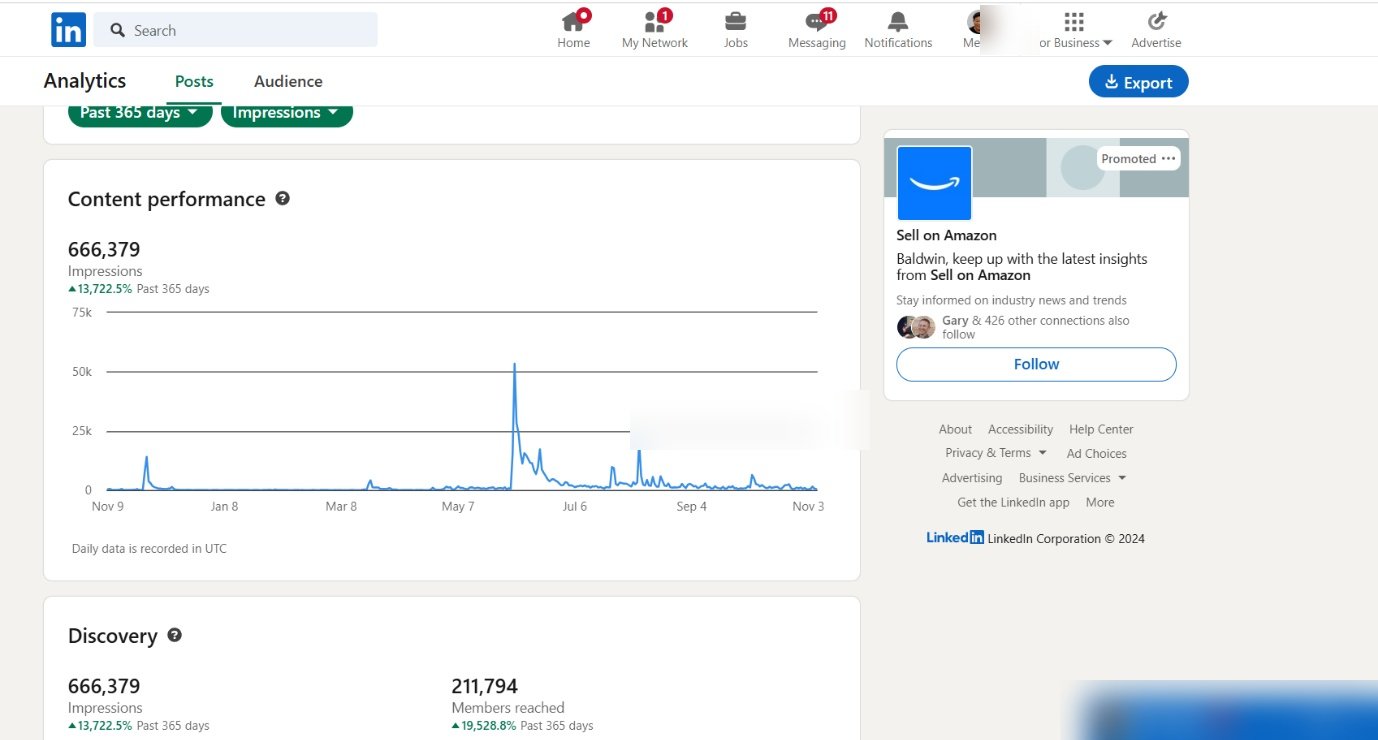Open Impressions metric dropdown
Screen dimensions: 1378x740
coord(287,113)
